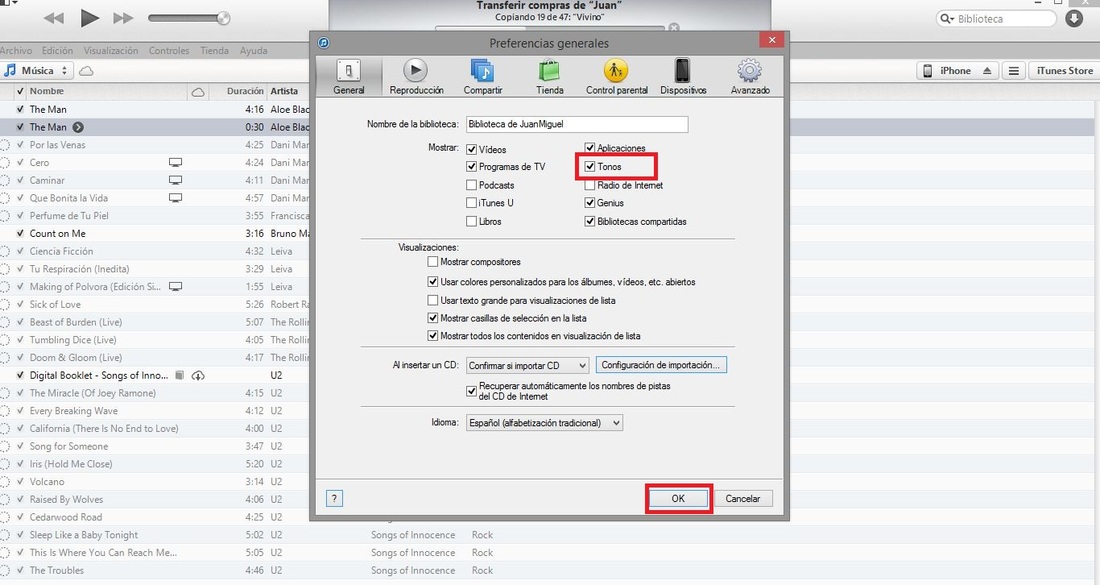
Task: Enable the Radio de Internet checkbox
Action: 590,185
